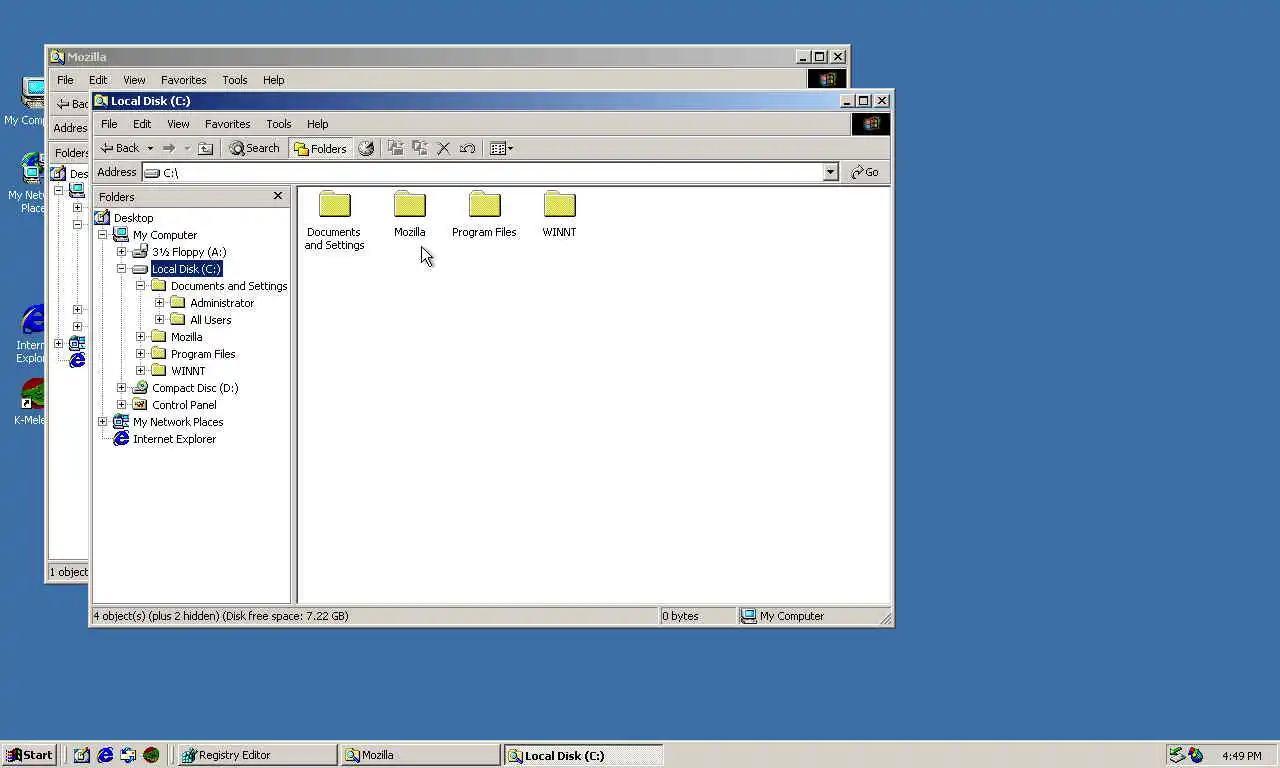Select My Network Places in tree
1280x768 pixels.
178,422
